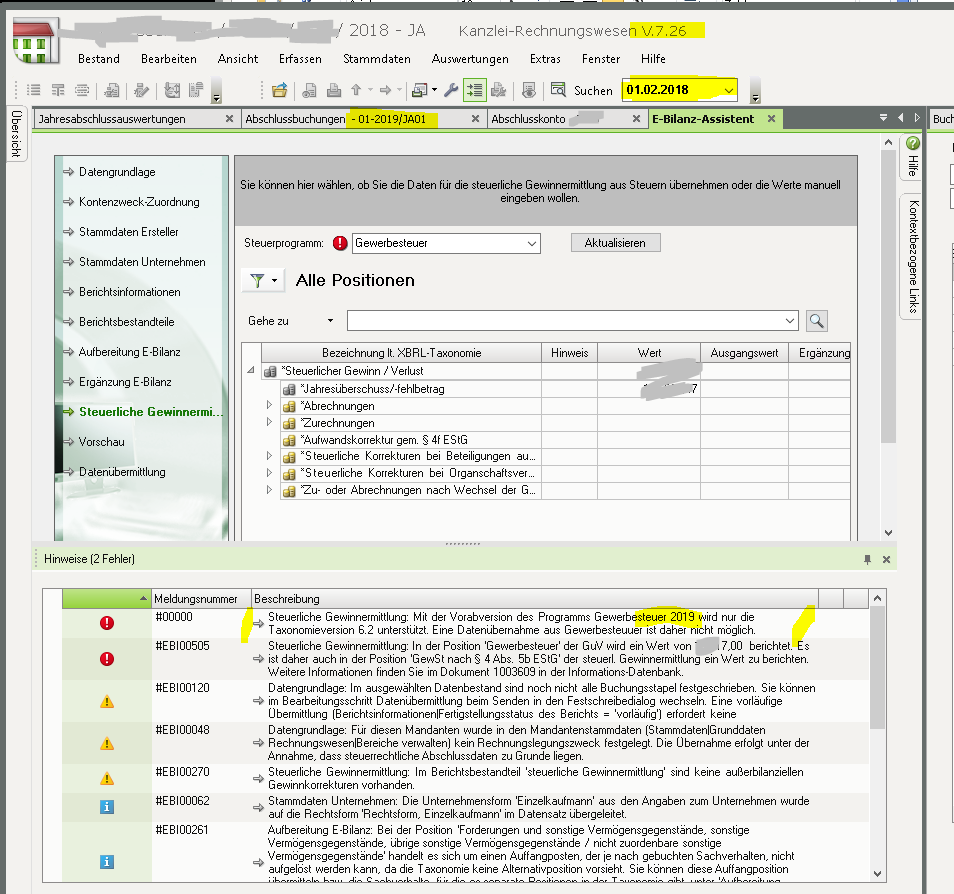Open the Hilfe menu in the menu bar
The width and height of the screenshot is (954, 894).
[653, 59]
